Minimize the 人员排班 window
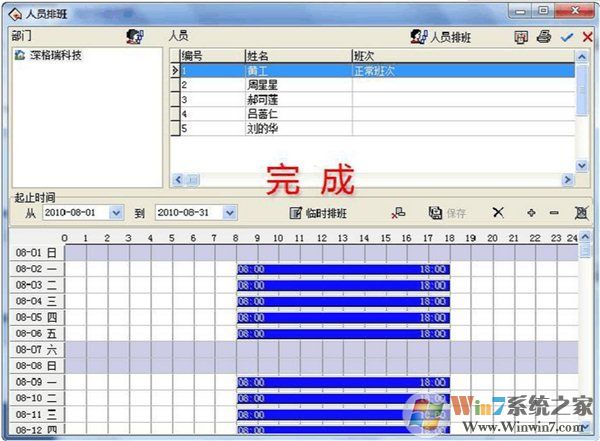The height and width of the screenshot is (441, 600). pyautogui.click(x=520, y=11)
